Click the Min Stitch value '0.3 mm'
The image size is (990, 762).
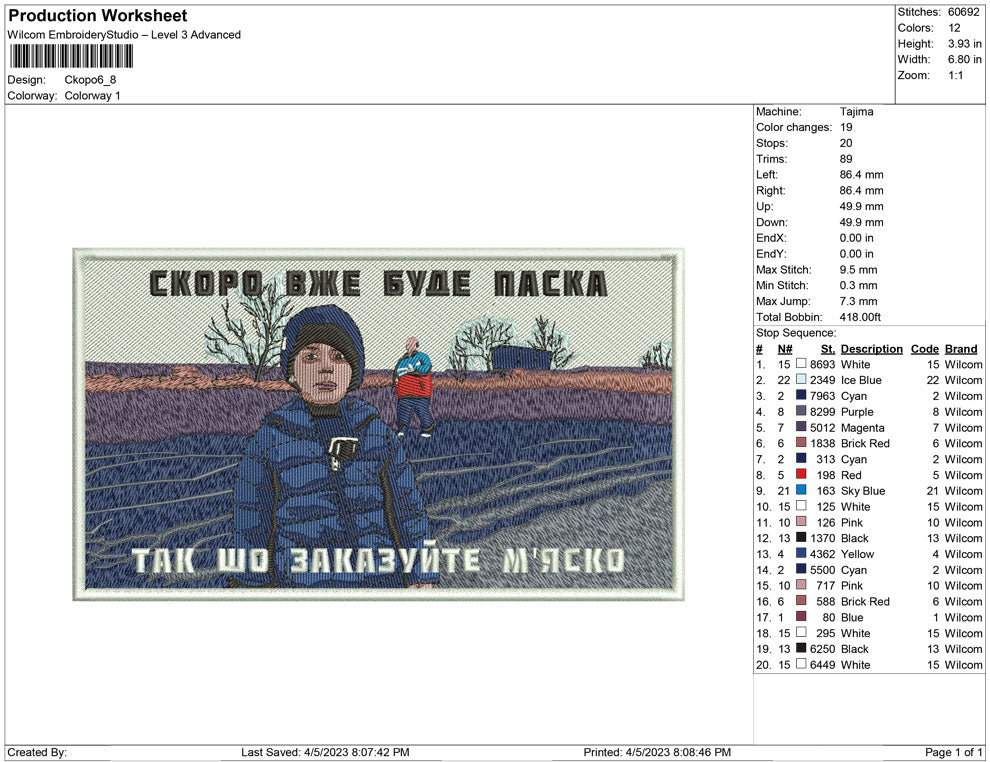click(x=859, y=285)
